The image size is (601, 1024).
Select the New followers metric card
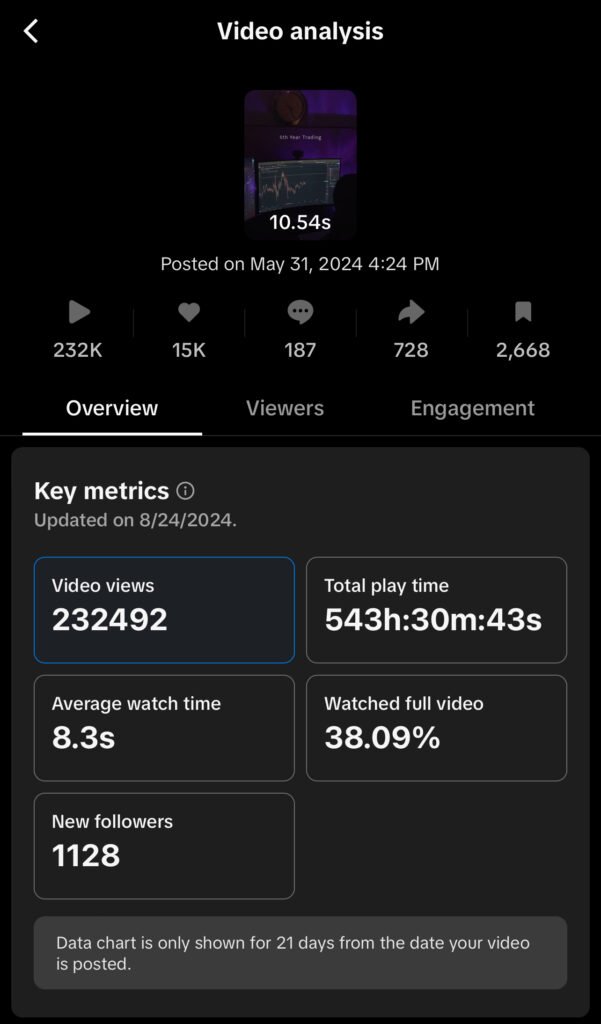(x=164, y=846)
